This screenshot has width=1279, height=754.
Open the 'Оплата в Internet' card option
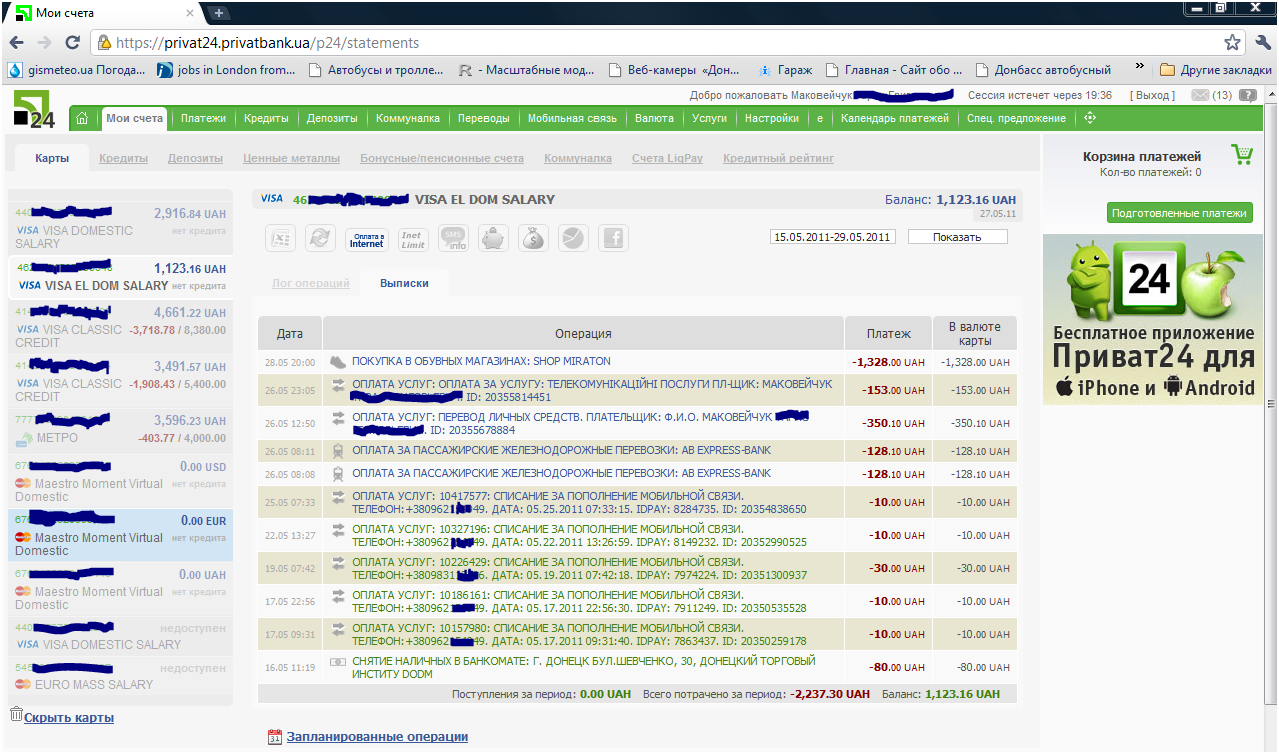(367, 239)
